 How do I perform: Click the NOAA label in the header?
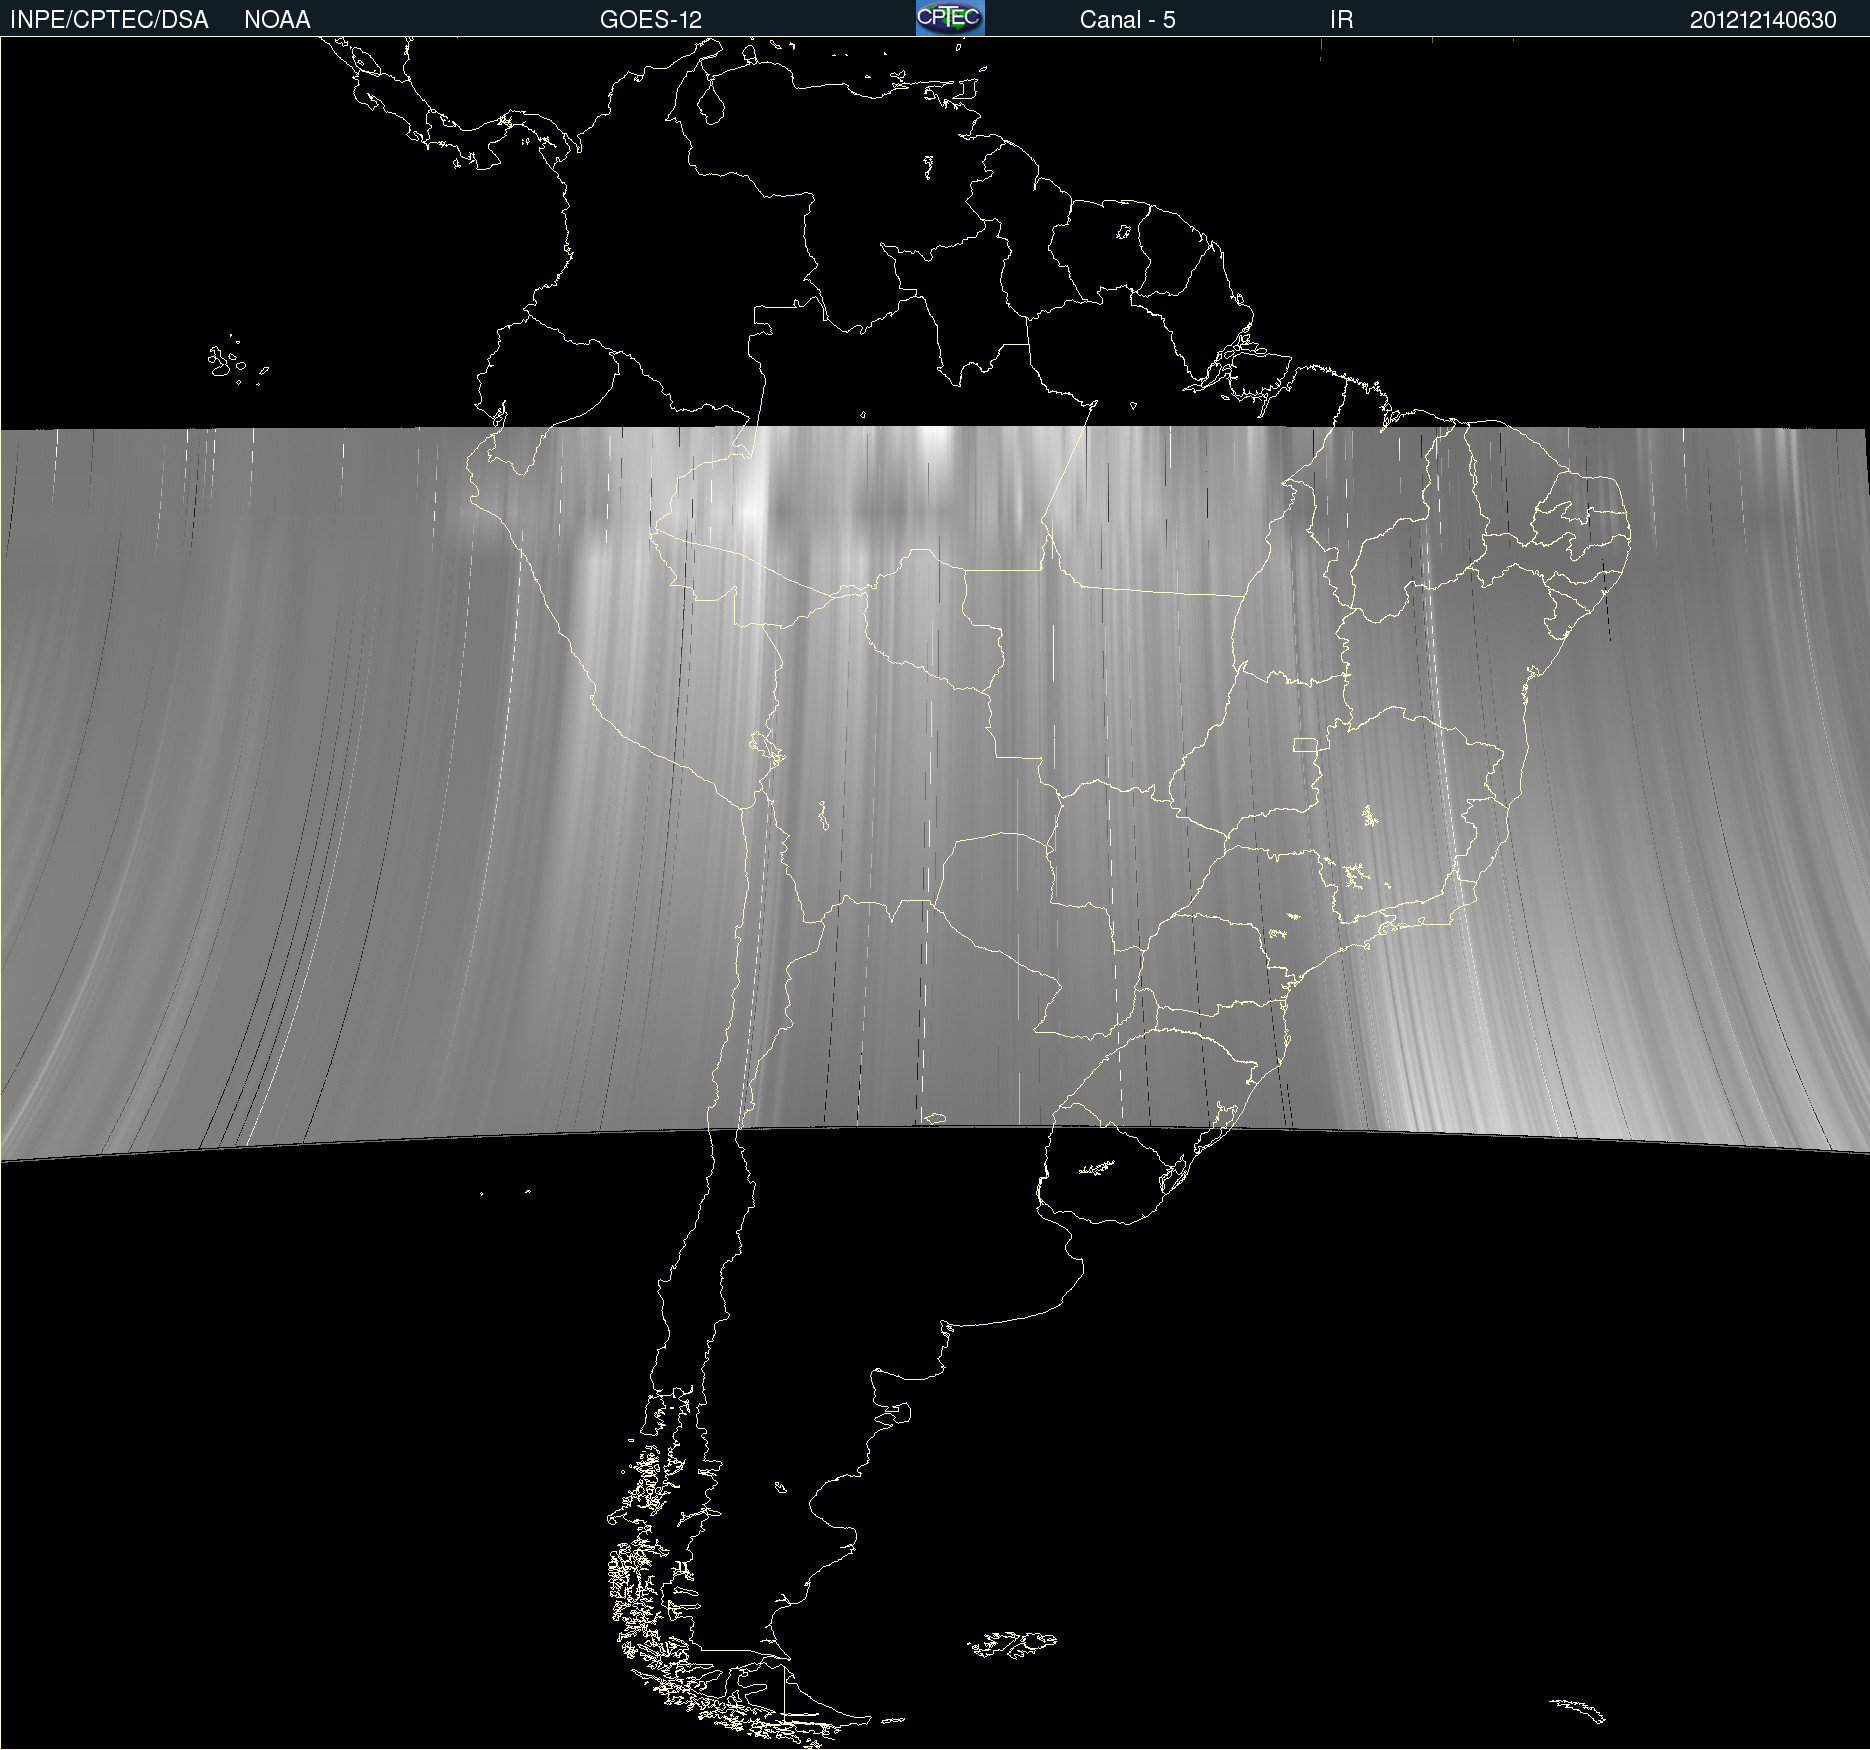pos(277,20)
